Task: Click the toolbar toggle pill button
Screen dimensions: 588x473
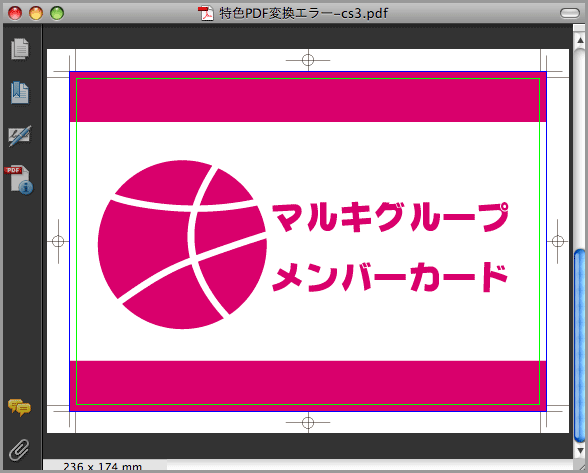Action: coord(570,13)
